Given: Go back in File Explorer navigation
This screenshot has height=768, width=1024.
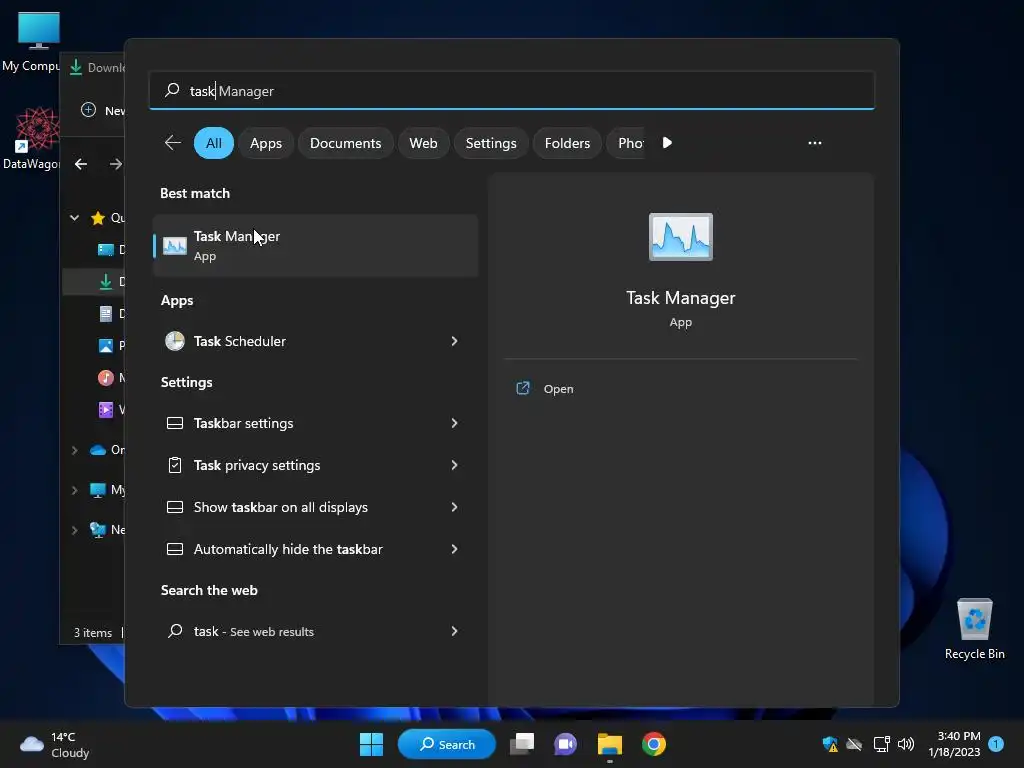Looking at the screenshot, I should click(x=81, y=164).
